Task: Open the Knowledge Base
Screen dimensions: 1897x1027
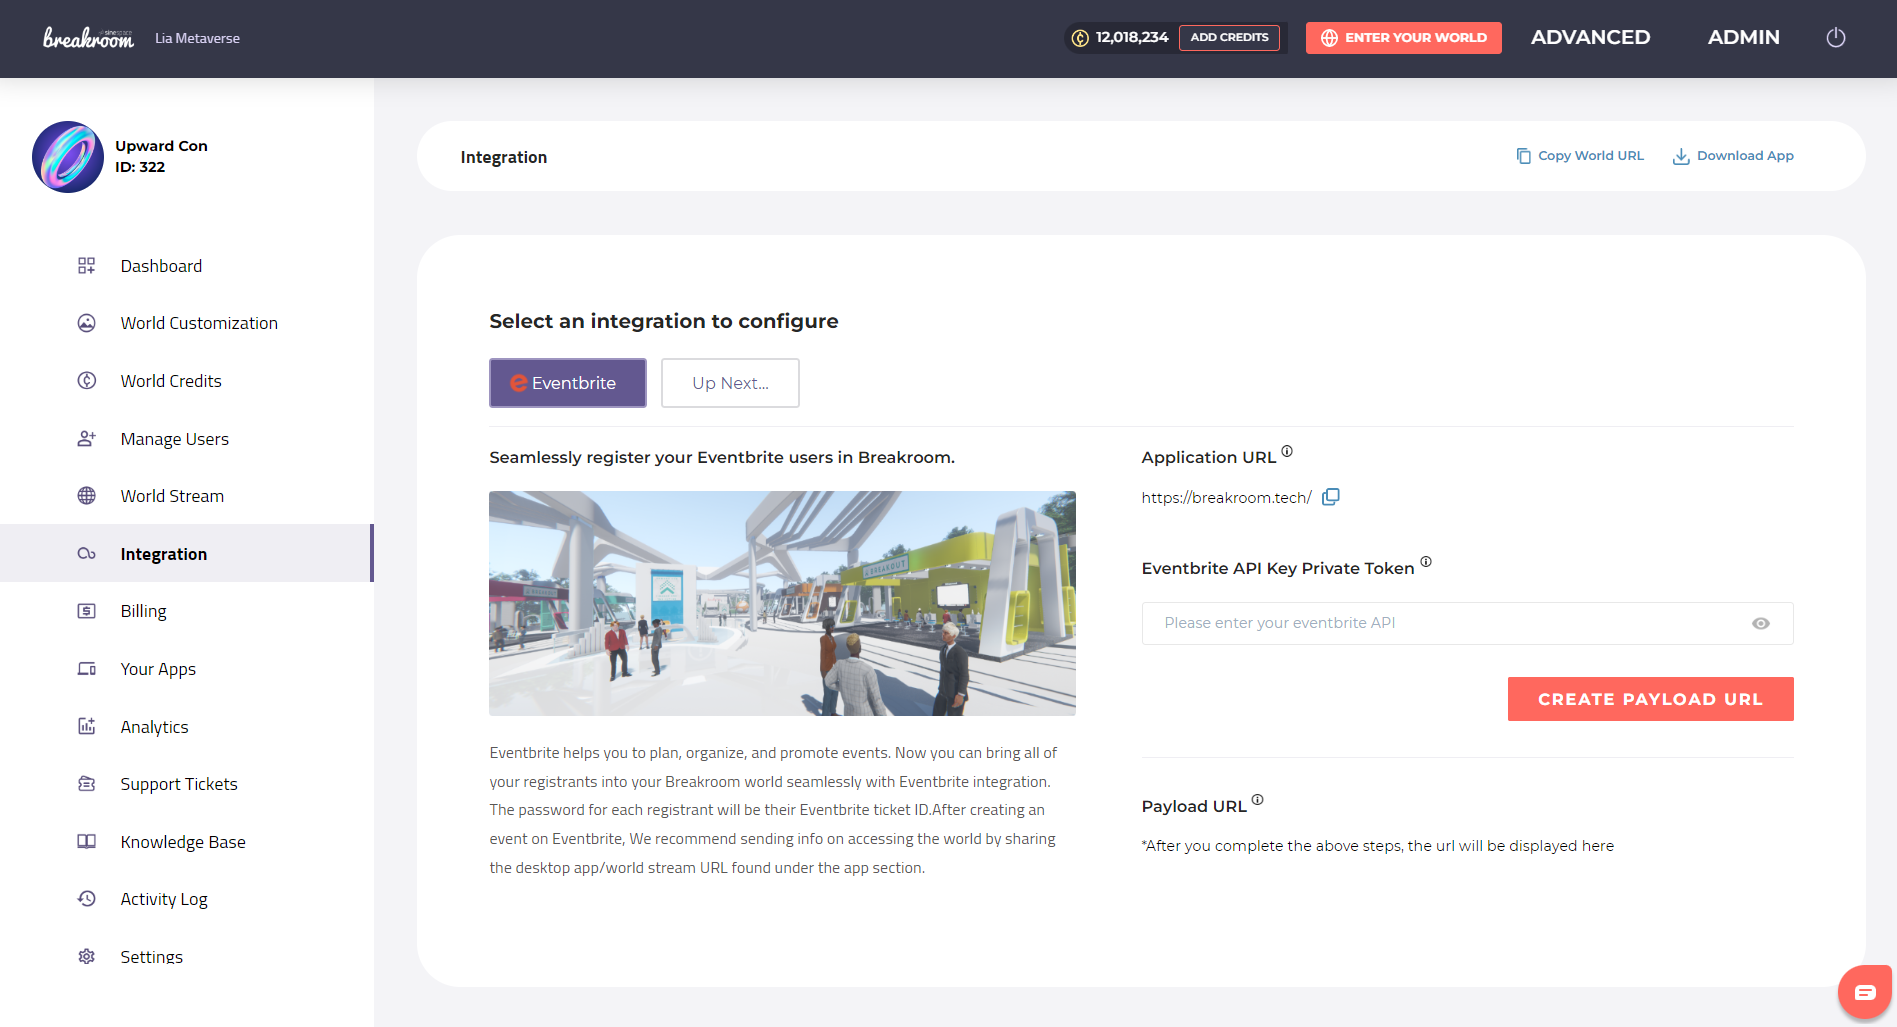Action: pyautogui.click(x=183, y=842)
